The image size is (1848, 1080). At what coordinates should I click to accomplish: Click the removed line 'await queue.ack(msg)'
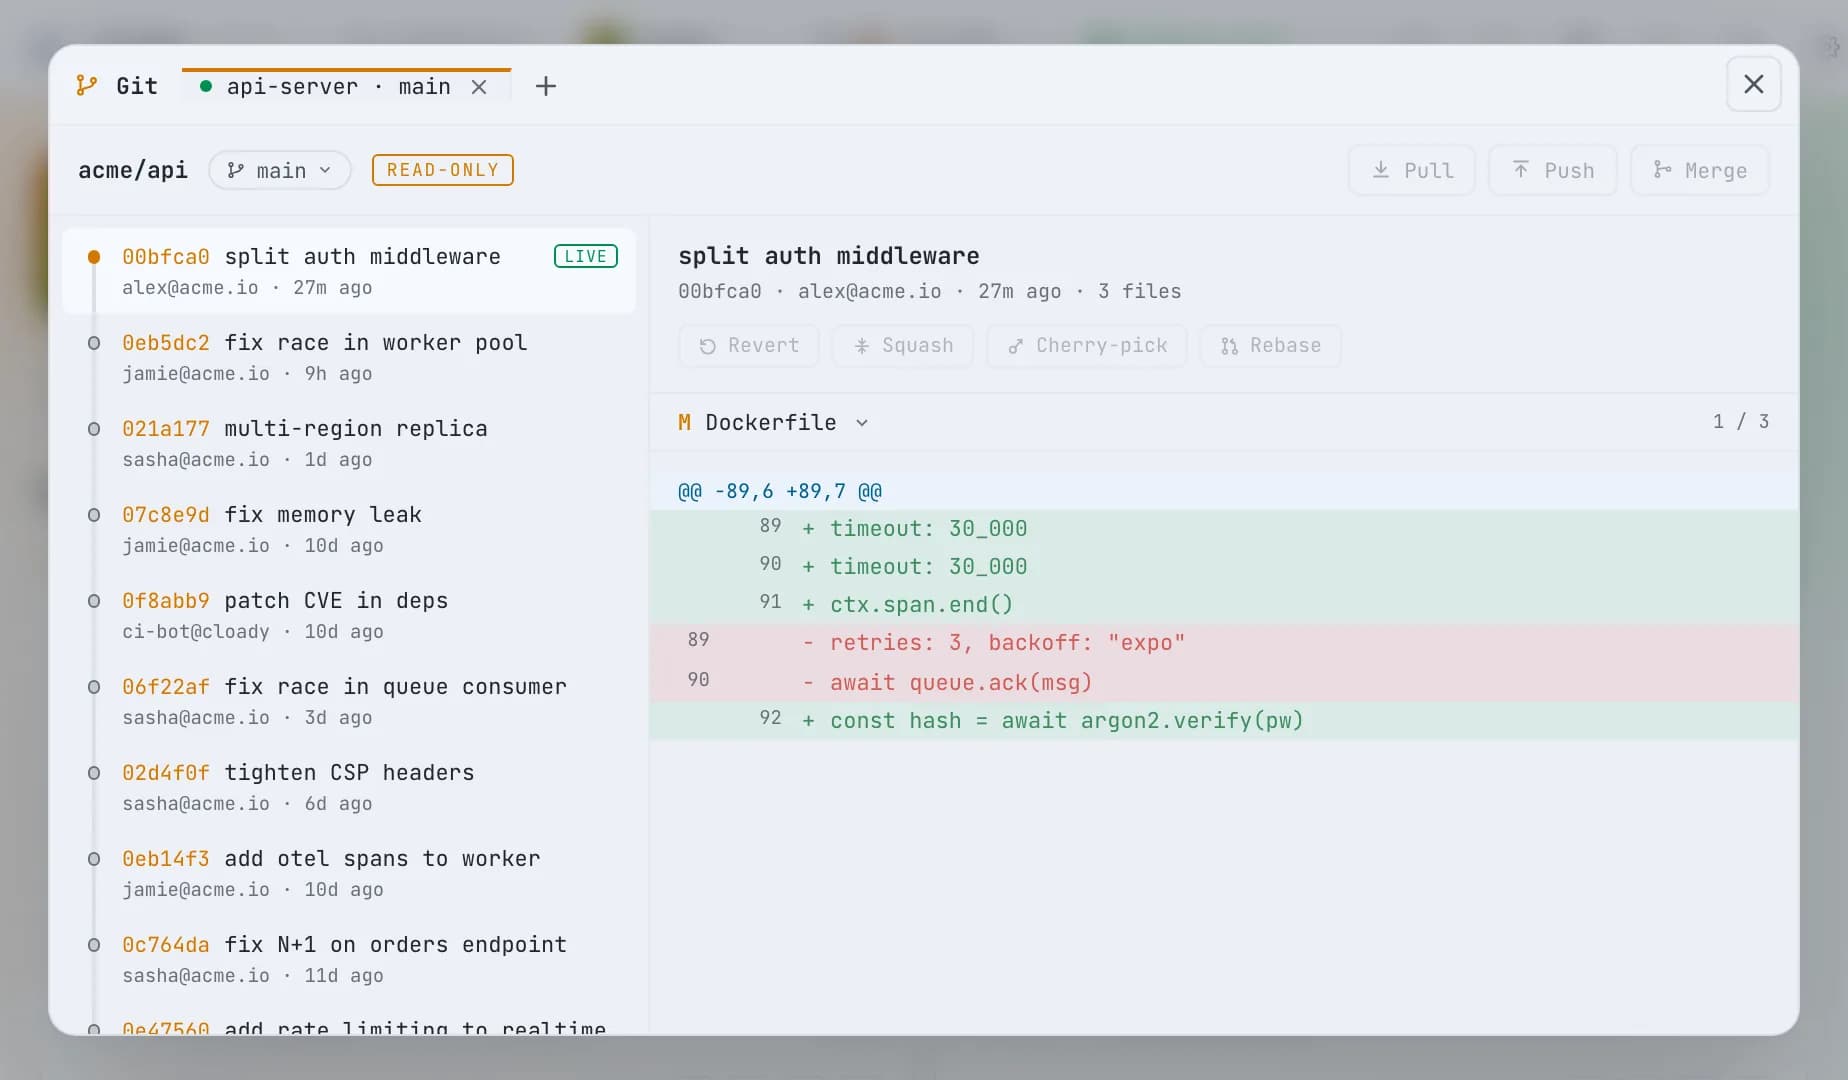(1223, 682)
